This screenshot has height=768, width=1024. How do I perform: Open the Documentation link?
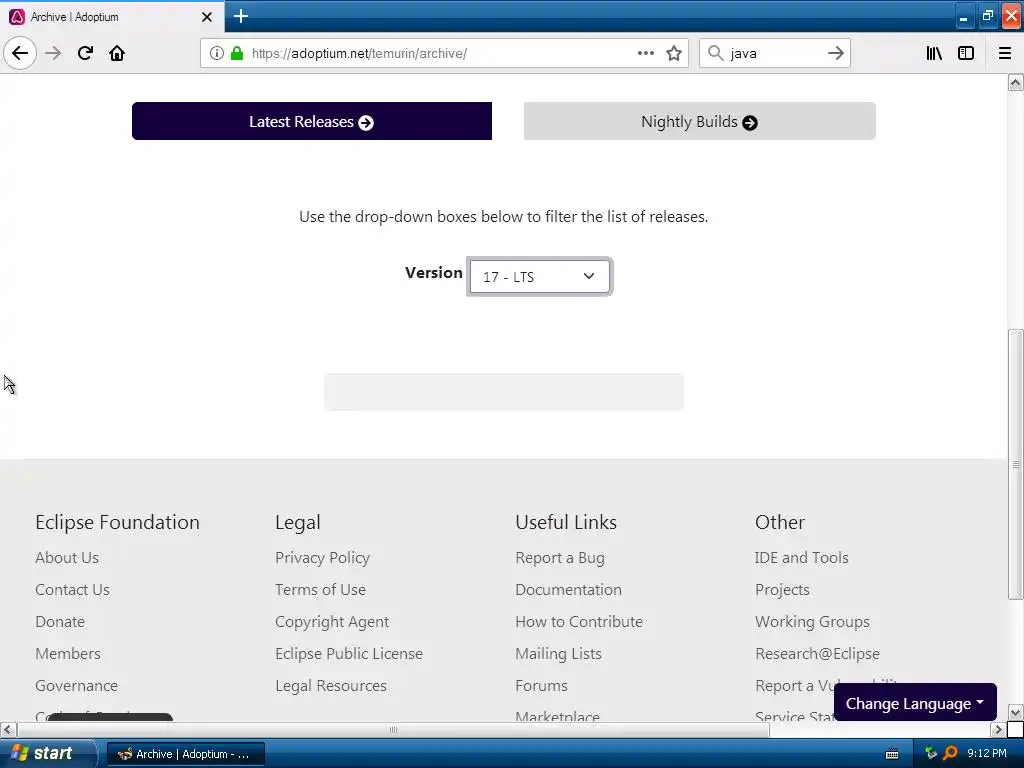tap(568, 590)
